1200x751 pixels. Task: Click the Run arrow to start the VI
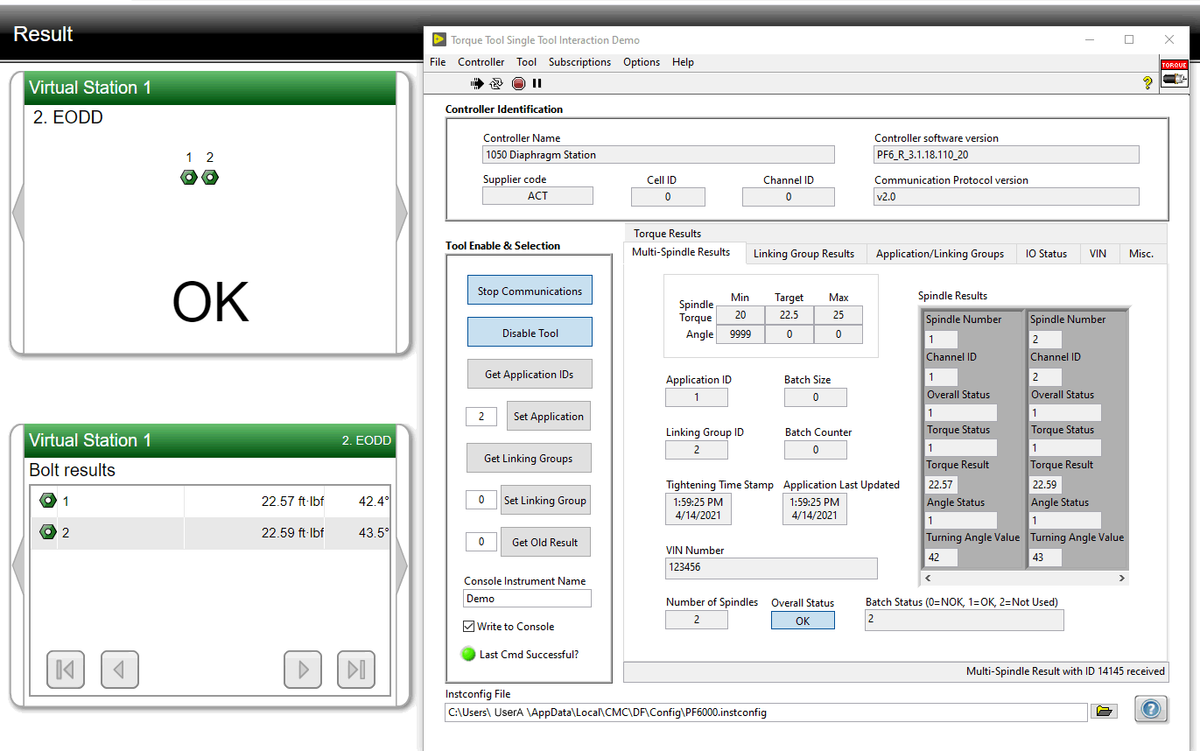pos(477,83)
